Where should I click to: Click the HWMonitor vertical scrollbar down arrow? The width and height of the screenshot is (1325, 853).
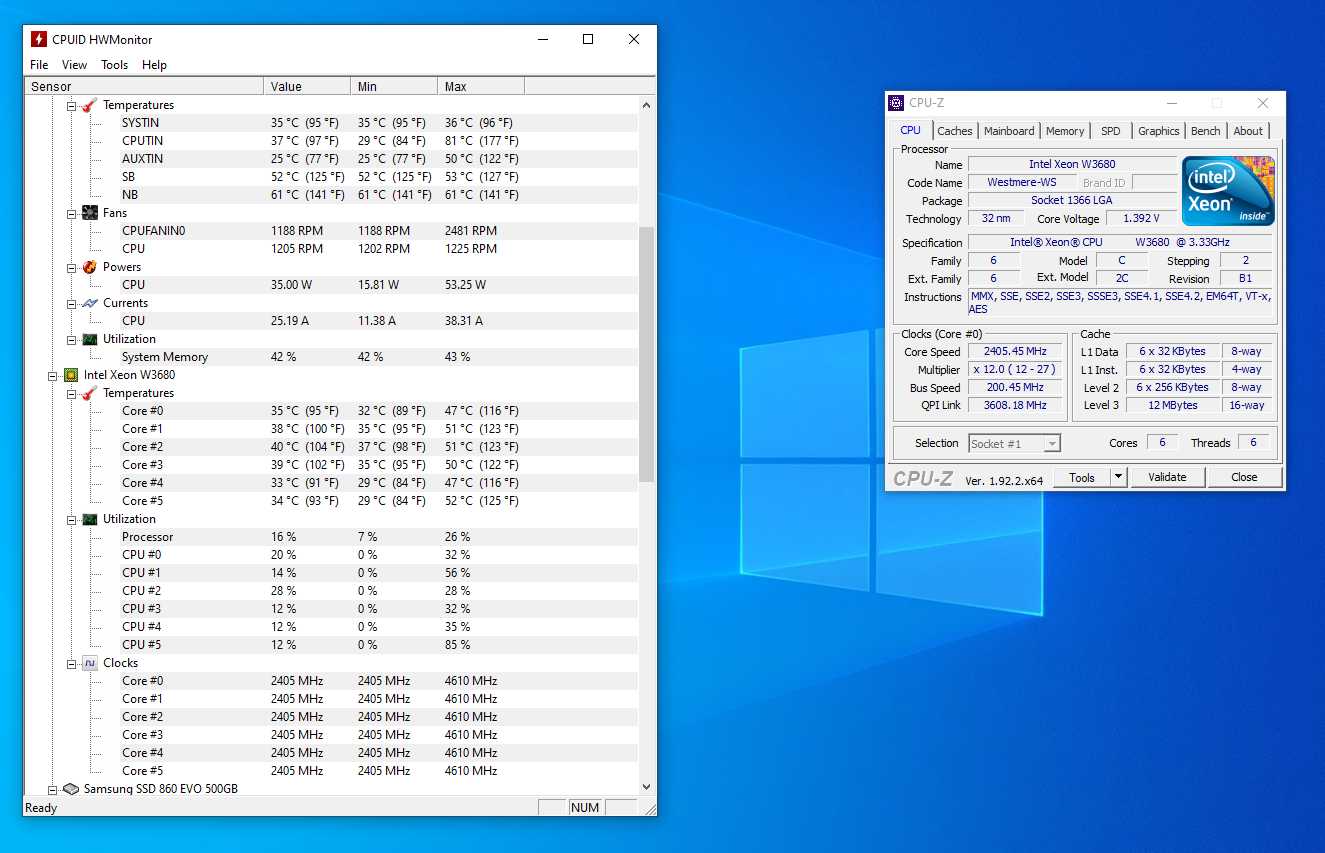tap(646, 787)
